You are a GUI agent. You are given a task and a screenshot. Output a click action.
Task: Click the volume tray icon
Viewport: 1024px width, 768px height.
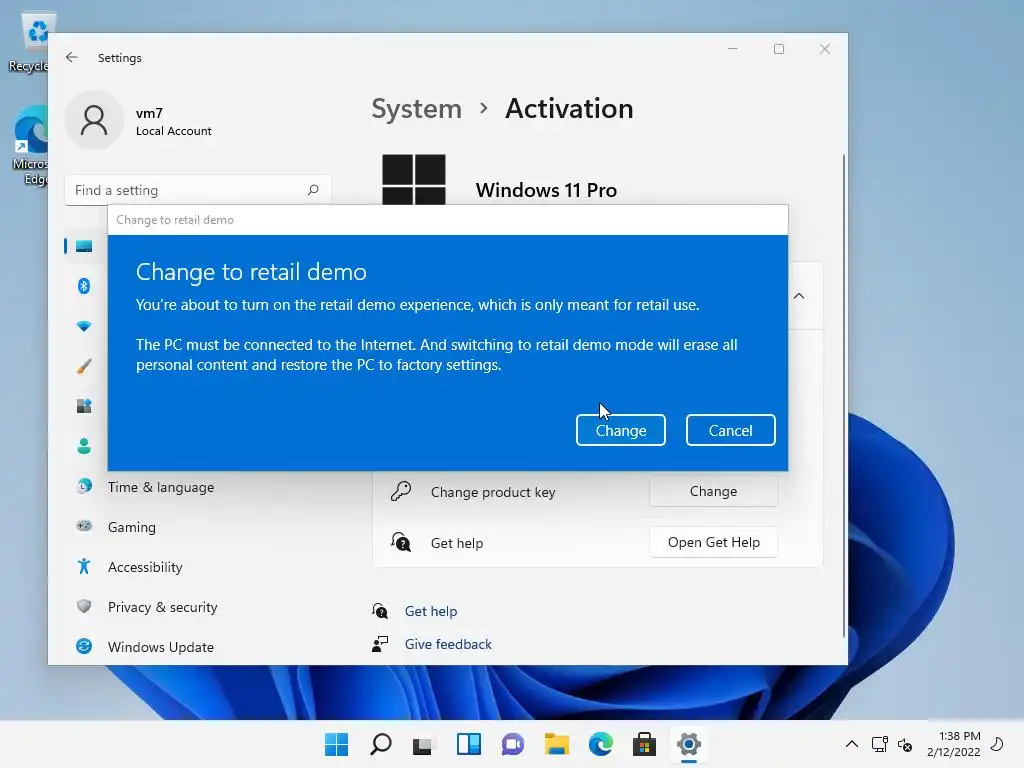tap(905, 744)
